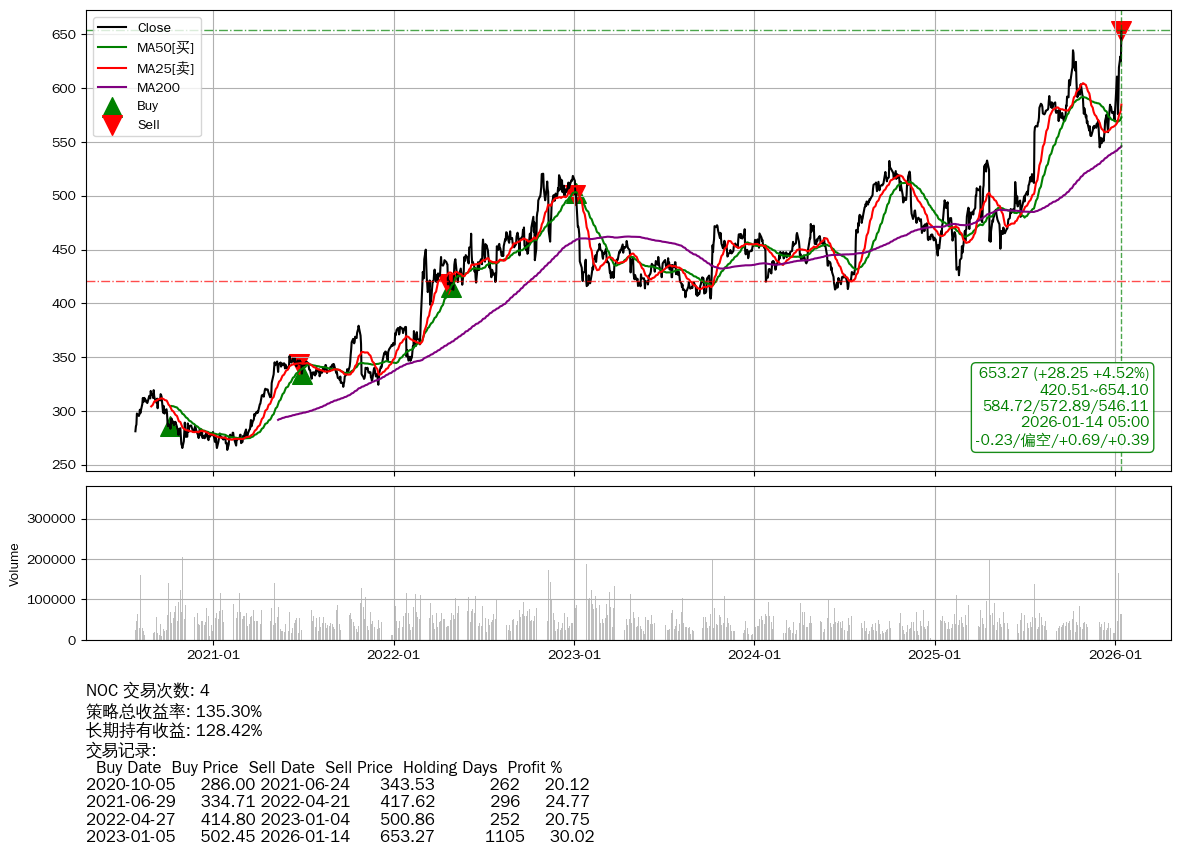Click the red Sell marker at chart top-right

point(1121,31)
